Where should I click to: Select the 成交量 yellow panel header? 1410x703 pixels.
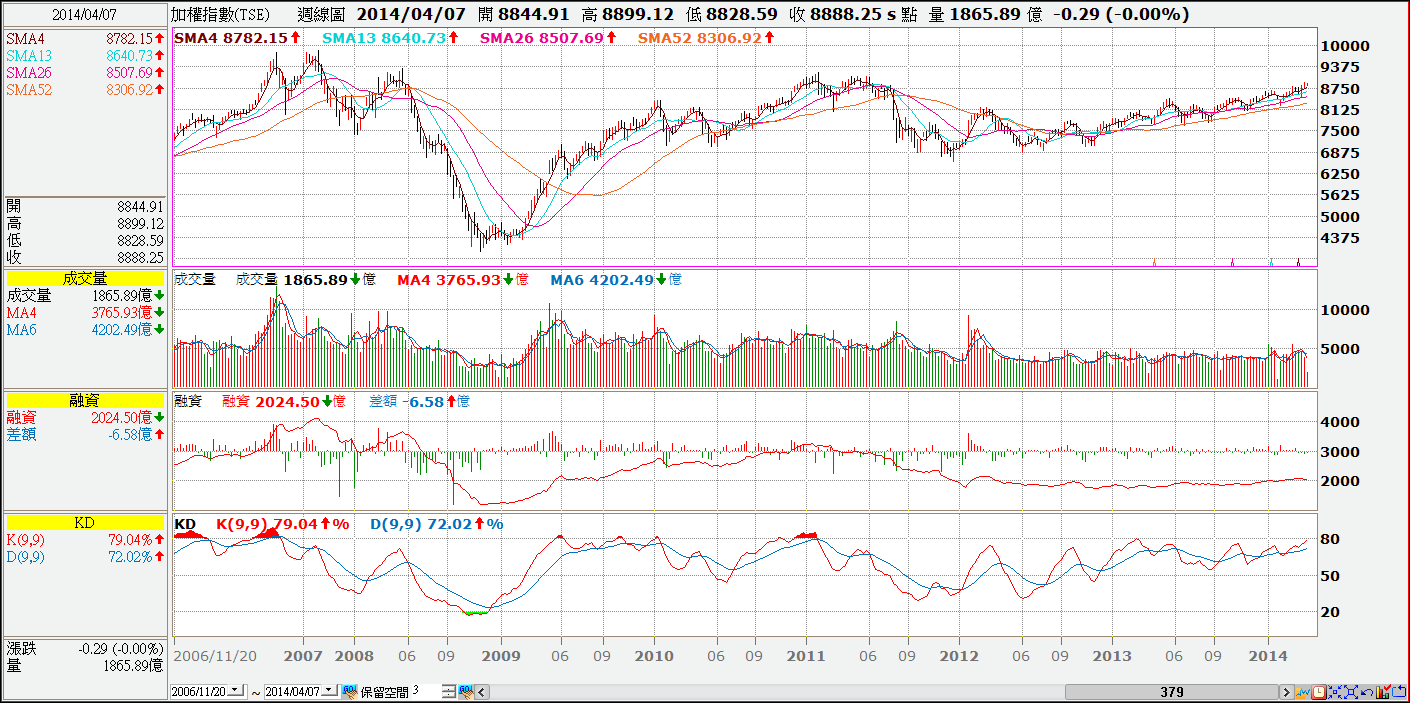(85, 279)
